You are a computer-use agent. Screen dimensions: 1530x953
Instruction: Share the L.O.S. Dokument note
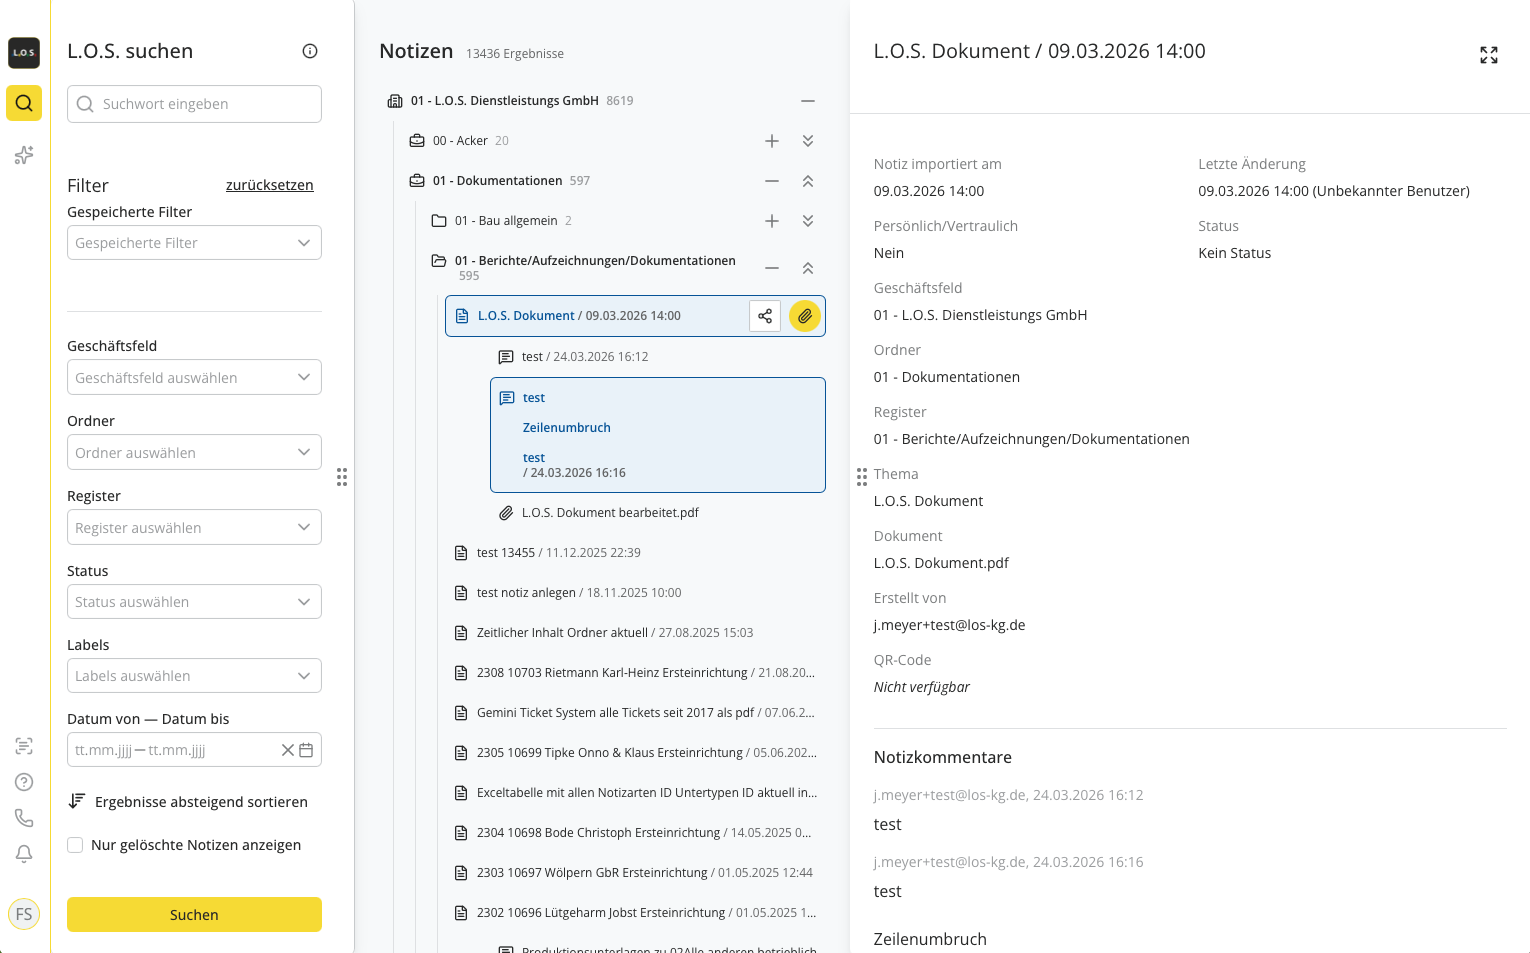[765, 316]
